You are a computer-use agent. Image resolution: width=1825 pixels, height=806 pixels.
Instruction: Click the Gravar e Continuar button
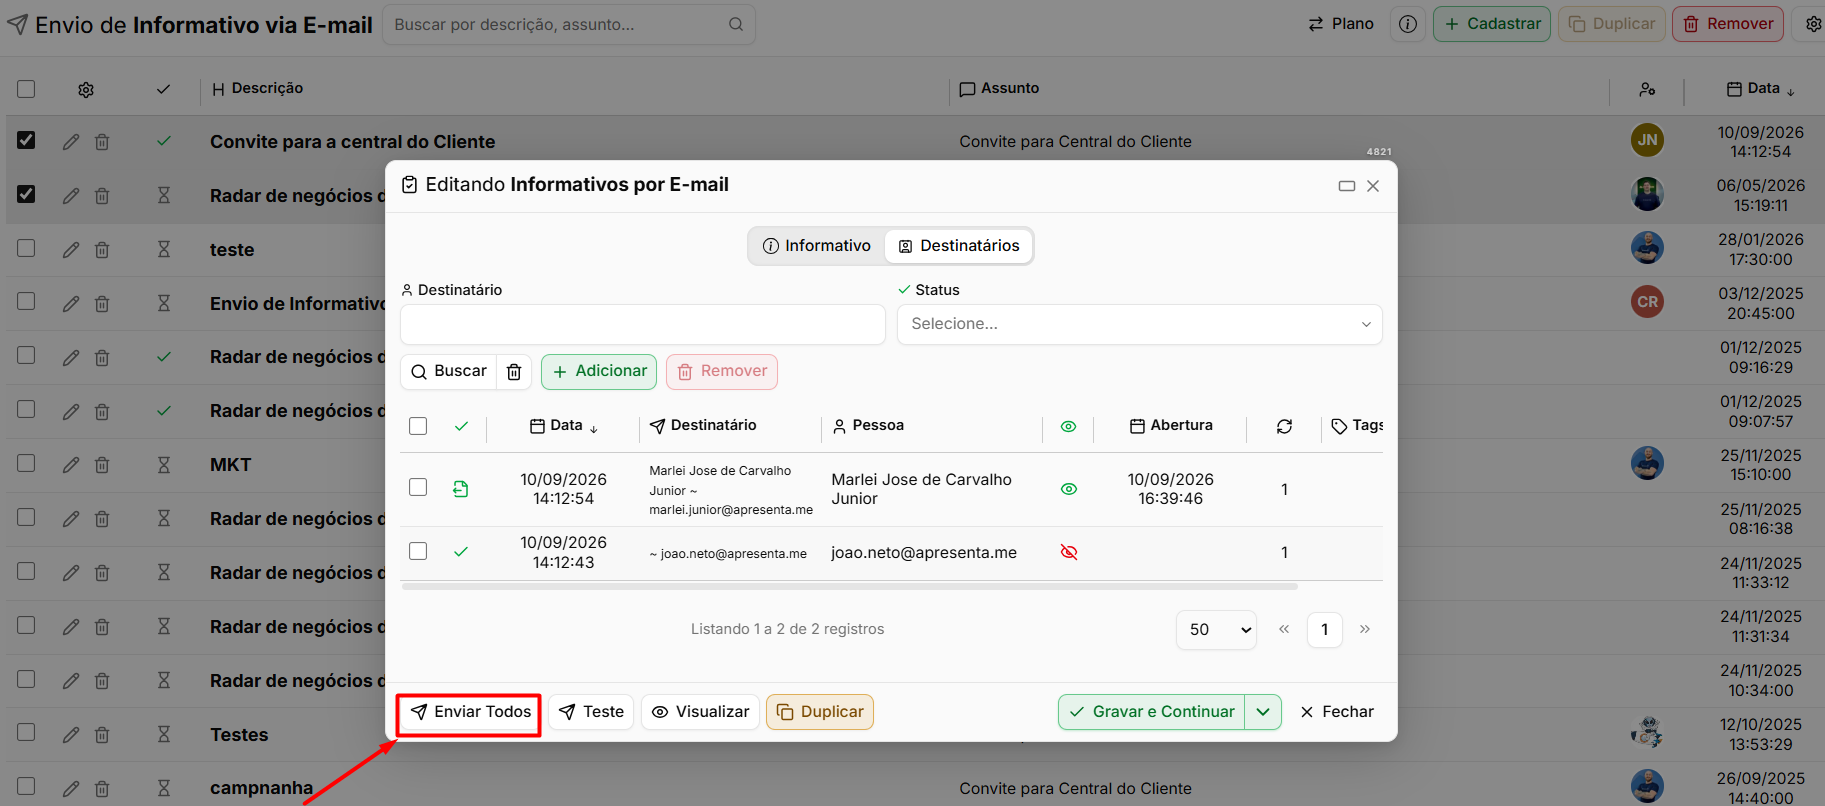point(1152,712)
